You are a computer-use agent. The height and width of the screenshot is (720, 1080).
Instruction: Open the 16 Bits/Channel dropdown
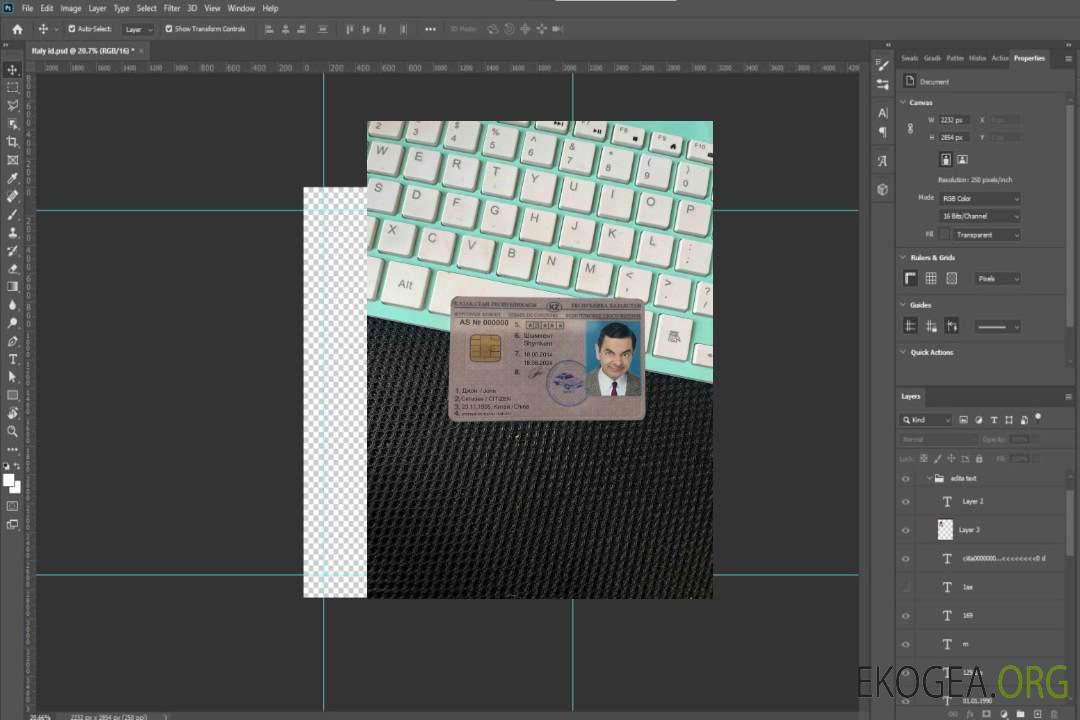click(x=979, y=216)
